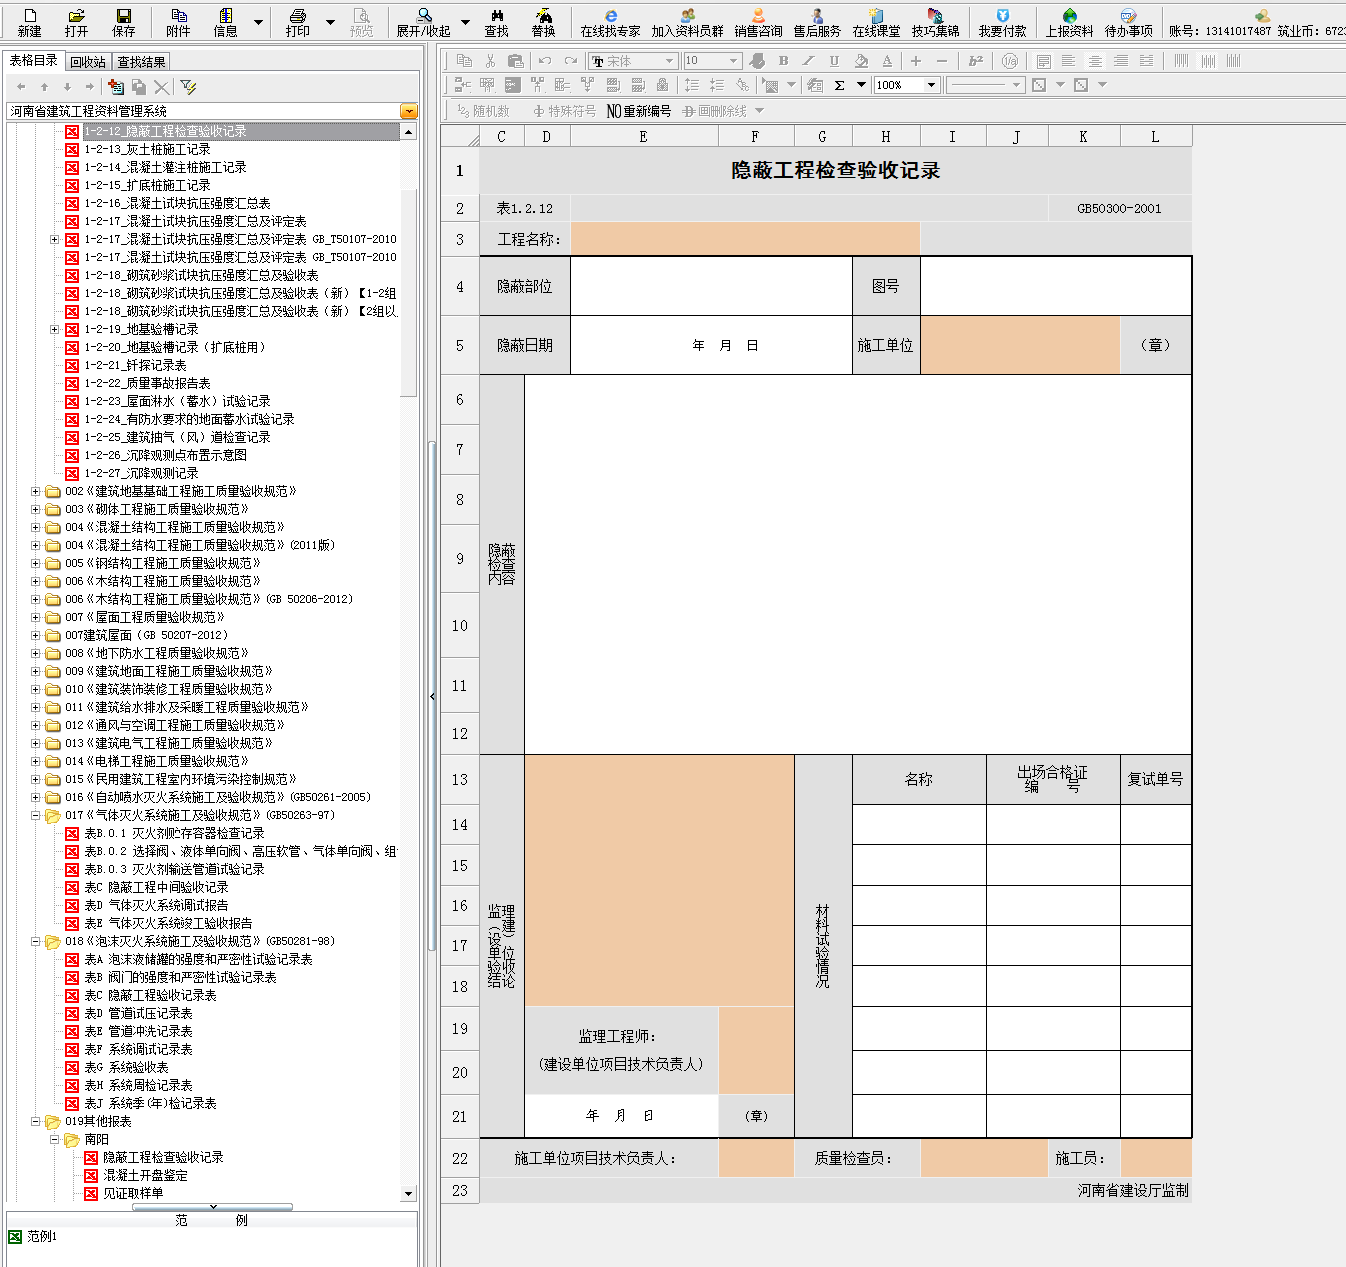Open 在线找专家 online expert
This screenshot has width=1346, height=1267.
pos(610,22)
